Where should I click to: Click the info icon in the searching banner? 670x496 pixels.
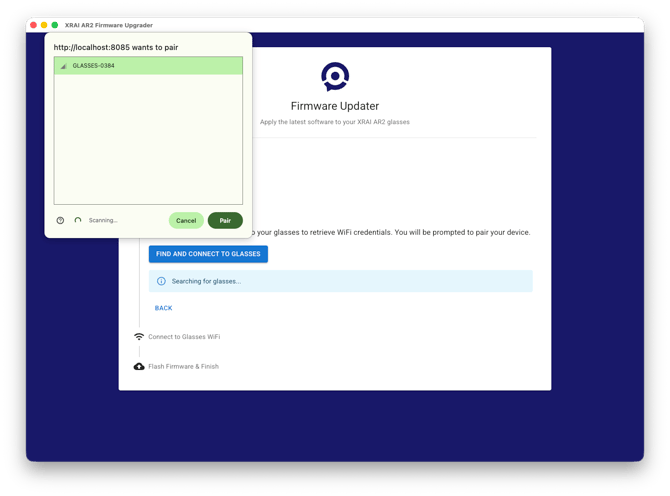(161, 281)
